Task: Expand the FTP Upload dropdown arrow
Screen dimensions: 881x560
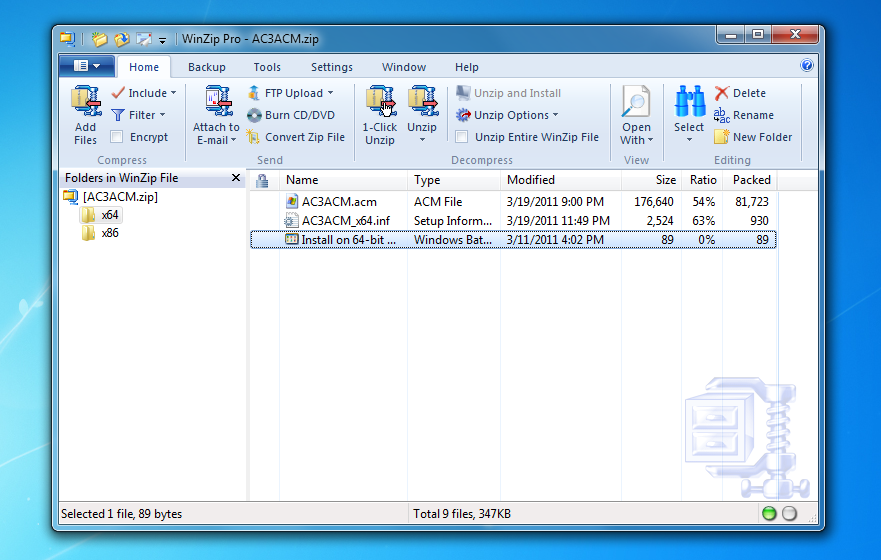Action: [x=330, y=93]
